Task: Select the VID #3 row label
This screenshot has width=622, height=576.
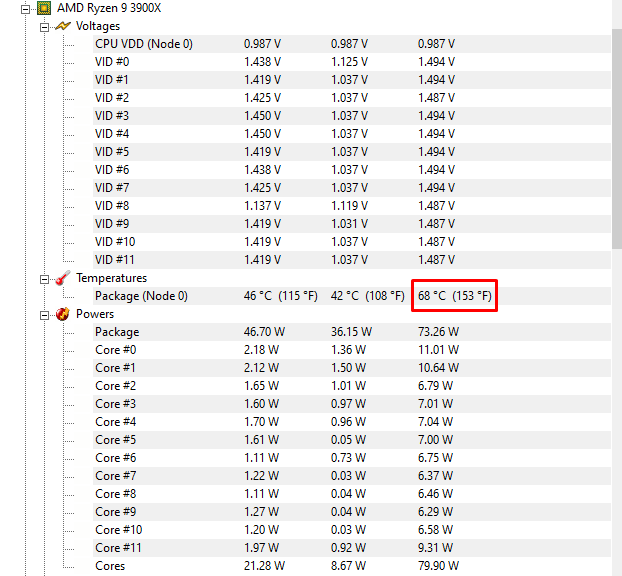Action: click(x=112, y=116)
